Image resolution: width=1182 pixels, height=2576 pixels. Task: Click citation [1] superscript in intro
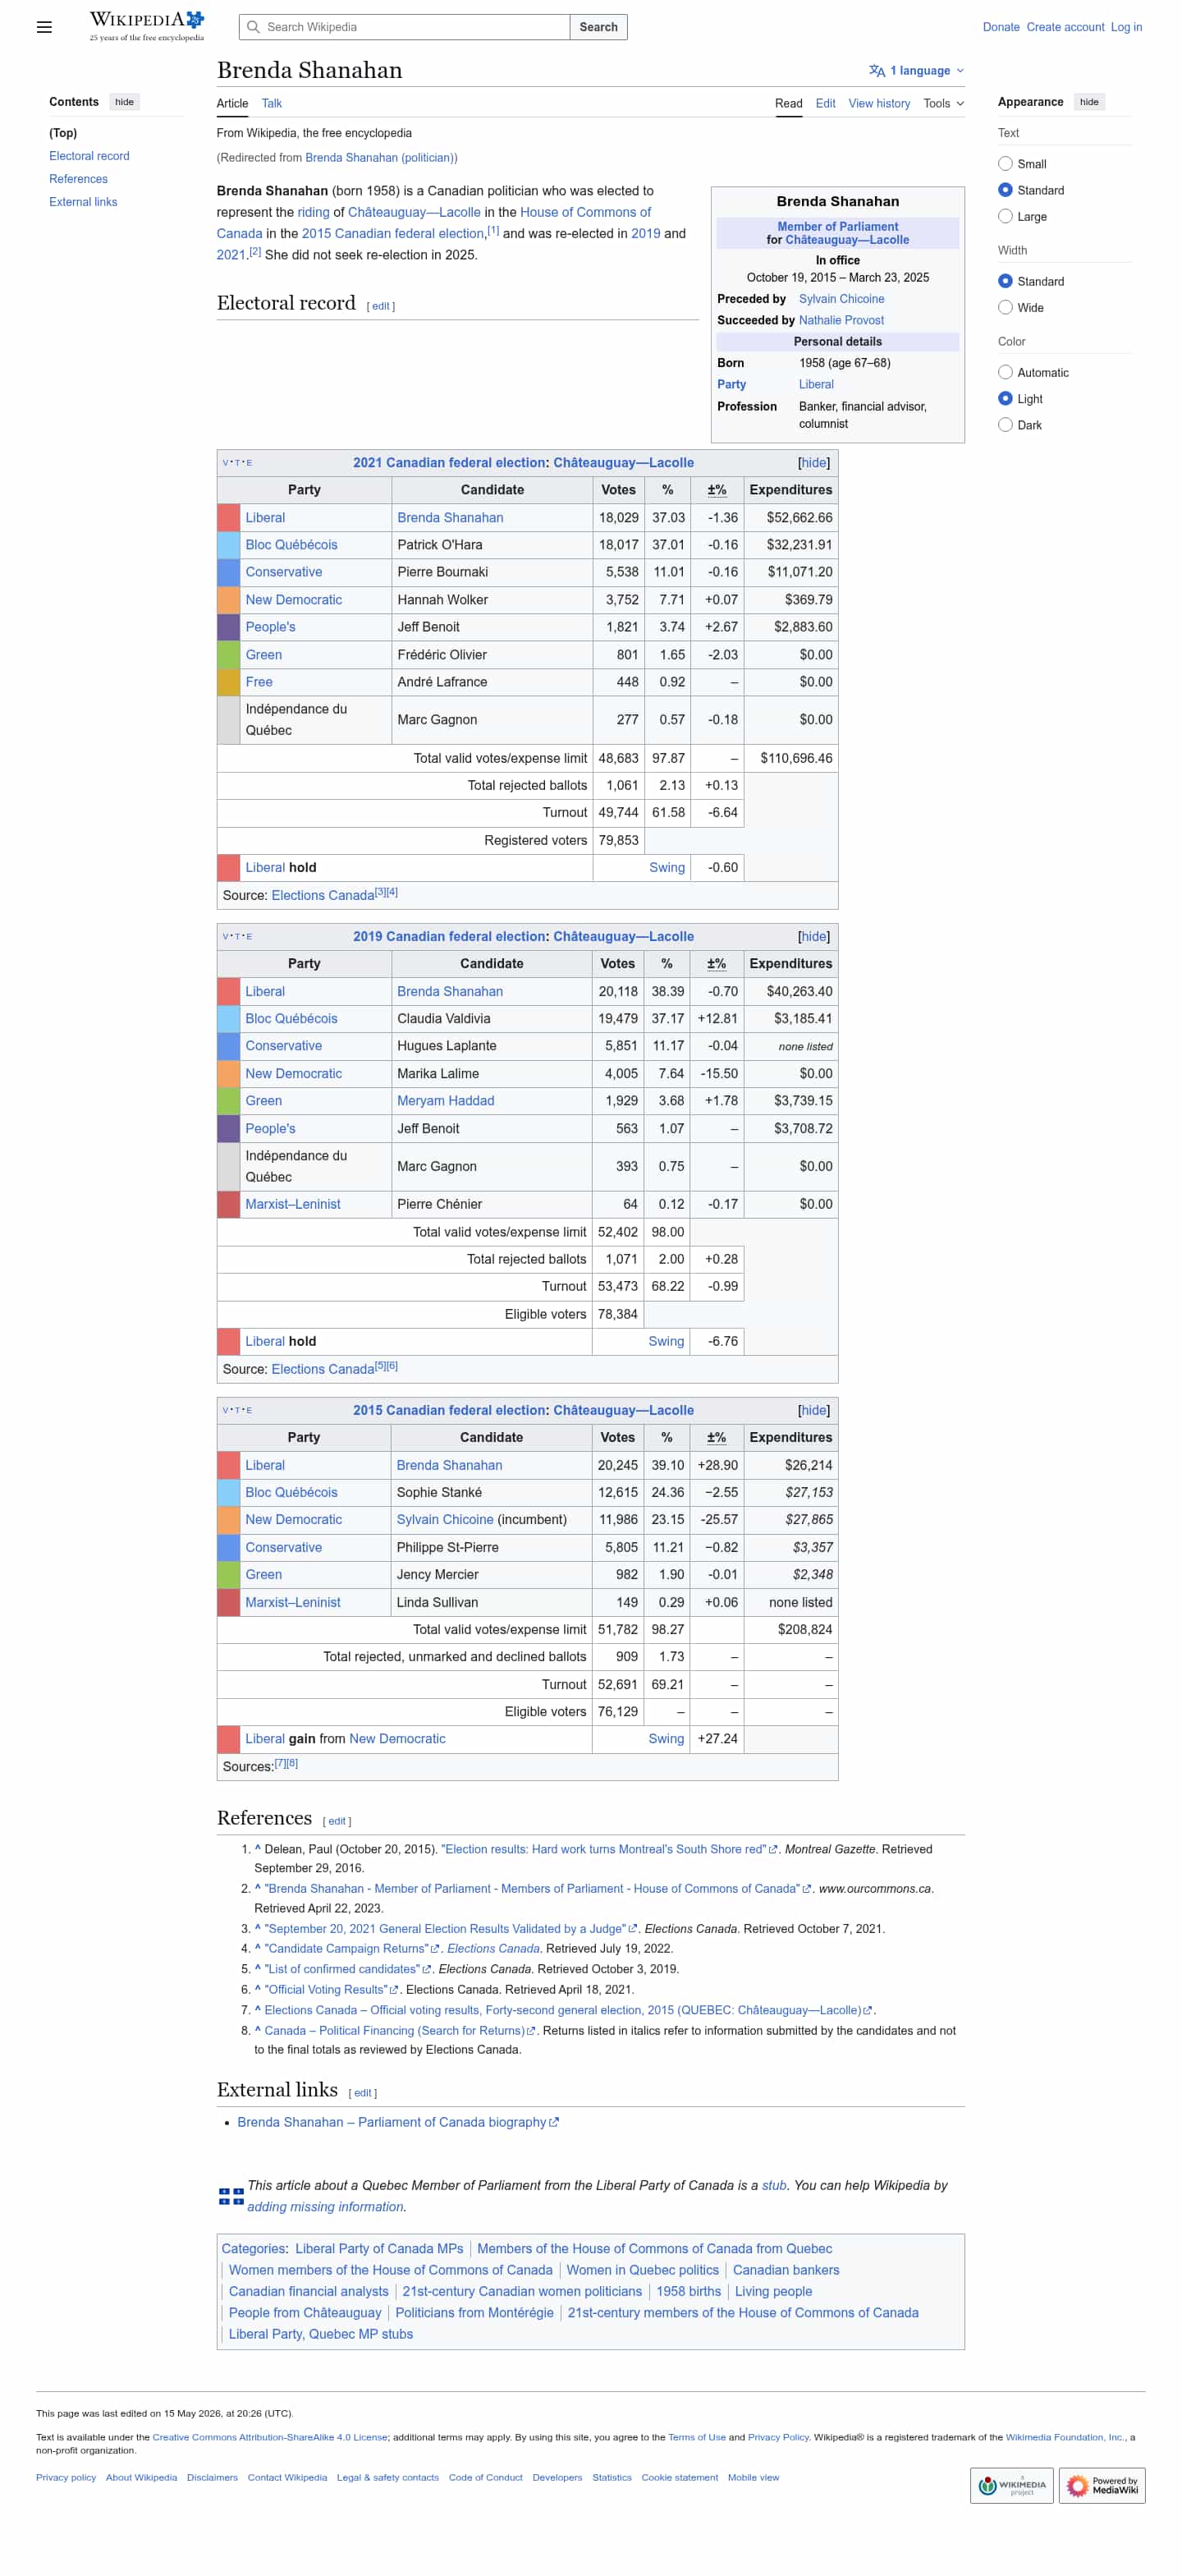(x=493, y=230)
